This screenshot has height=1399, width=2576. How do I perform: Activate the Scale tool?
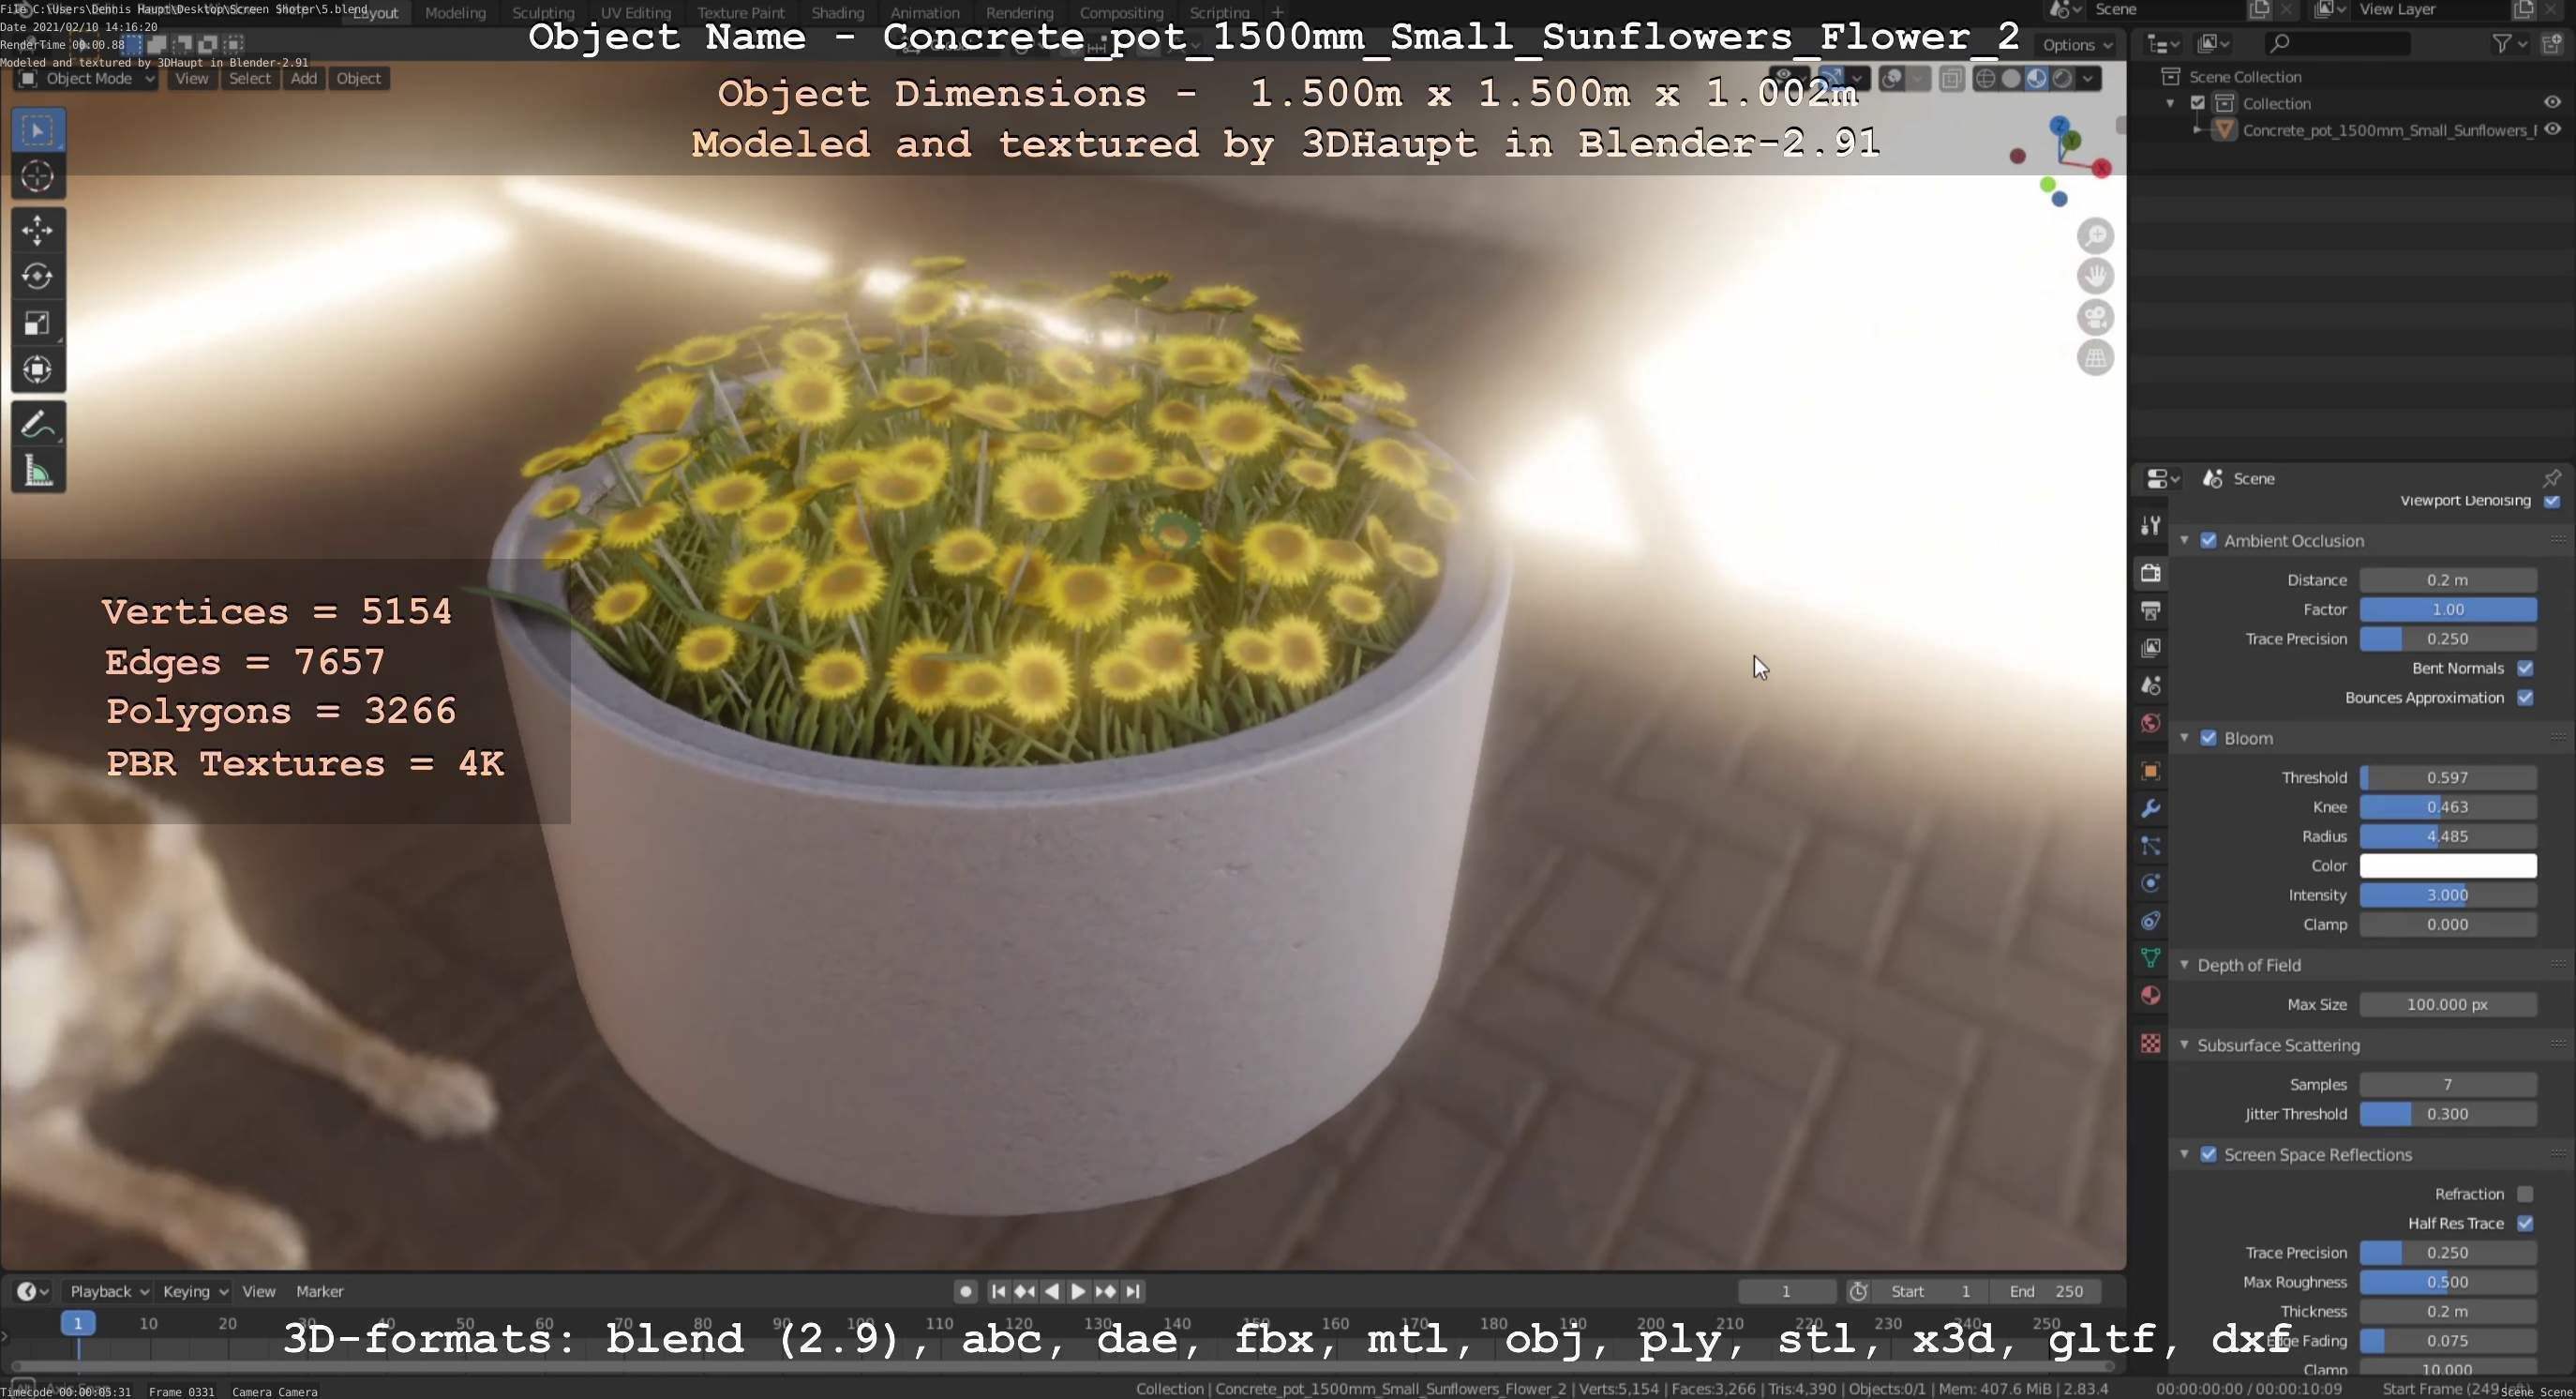point(38,323)
